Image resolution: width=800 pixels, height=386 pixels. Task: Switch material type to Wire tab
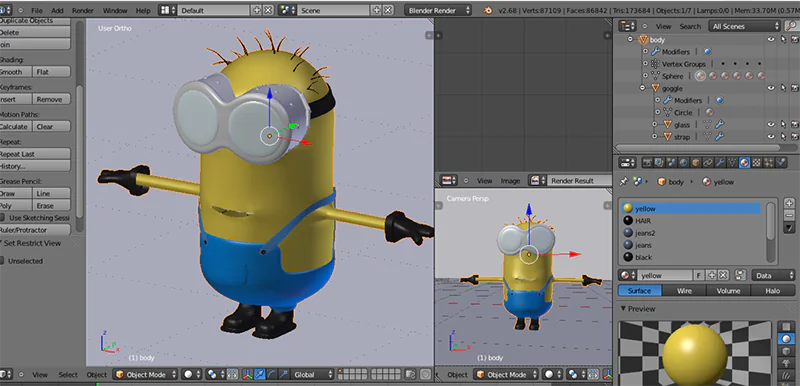click(x=684, y=291)
